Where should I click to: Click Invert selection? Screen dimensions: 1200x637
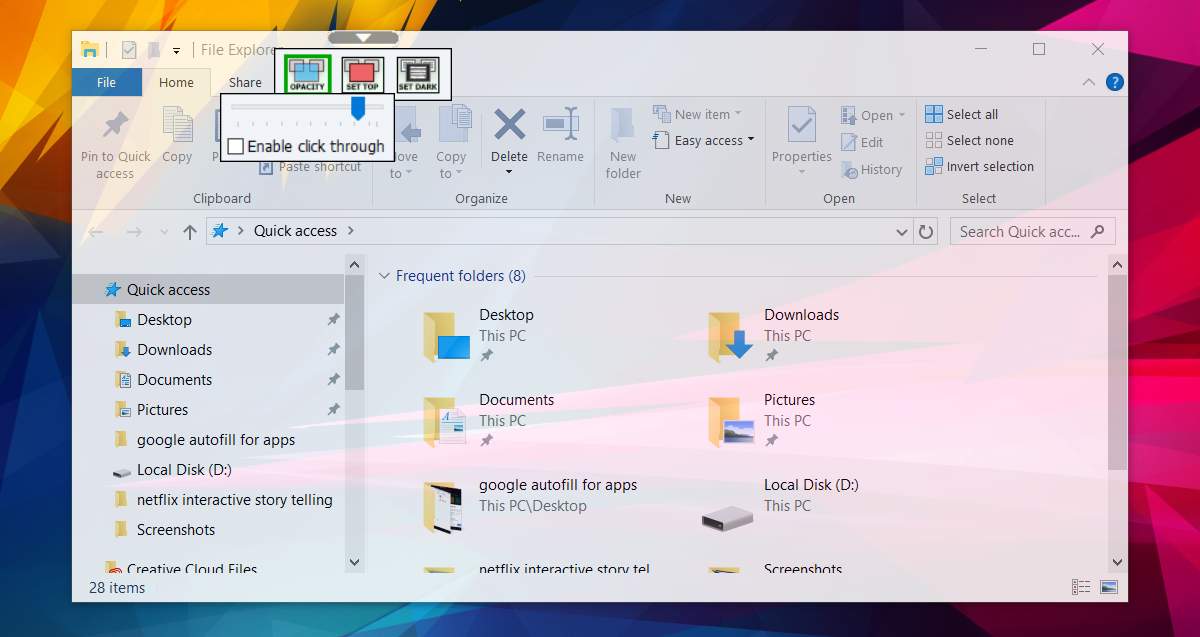tap(980, 166)
